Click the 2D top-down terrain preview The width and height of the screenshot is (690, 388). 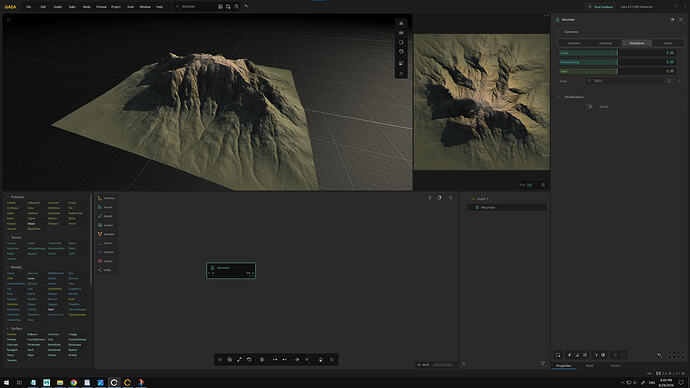(482, 102)
